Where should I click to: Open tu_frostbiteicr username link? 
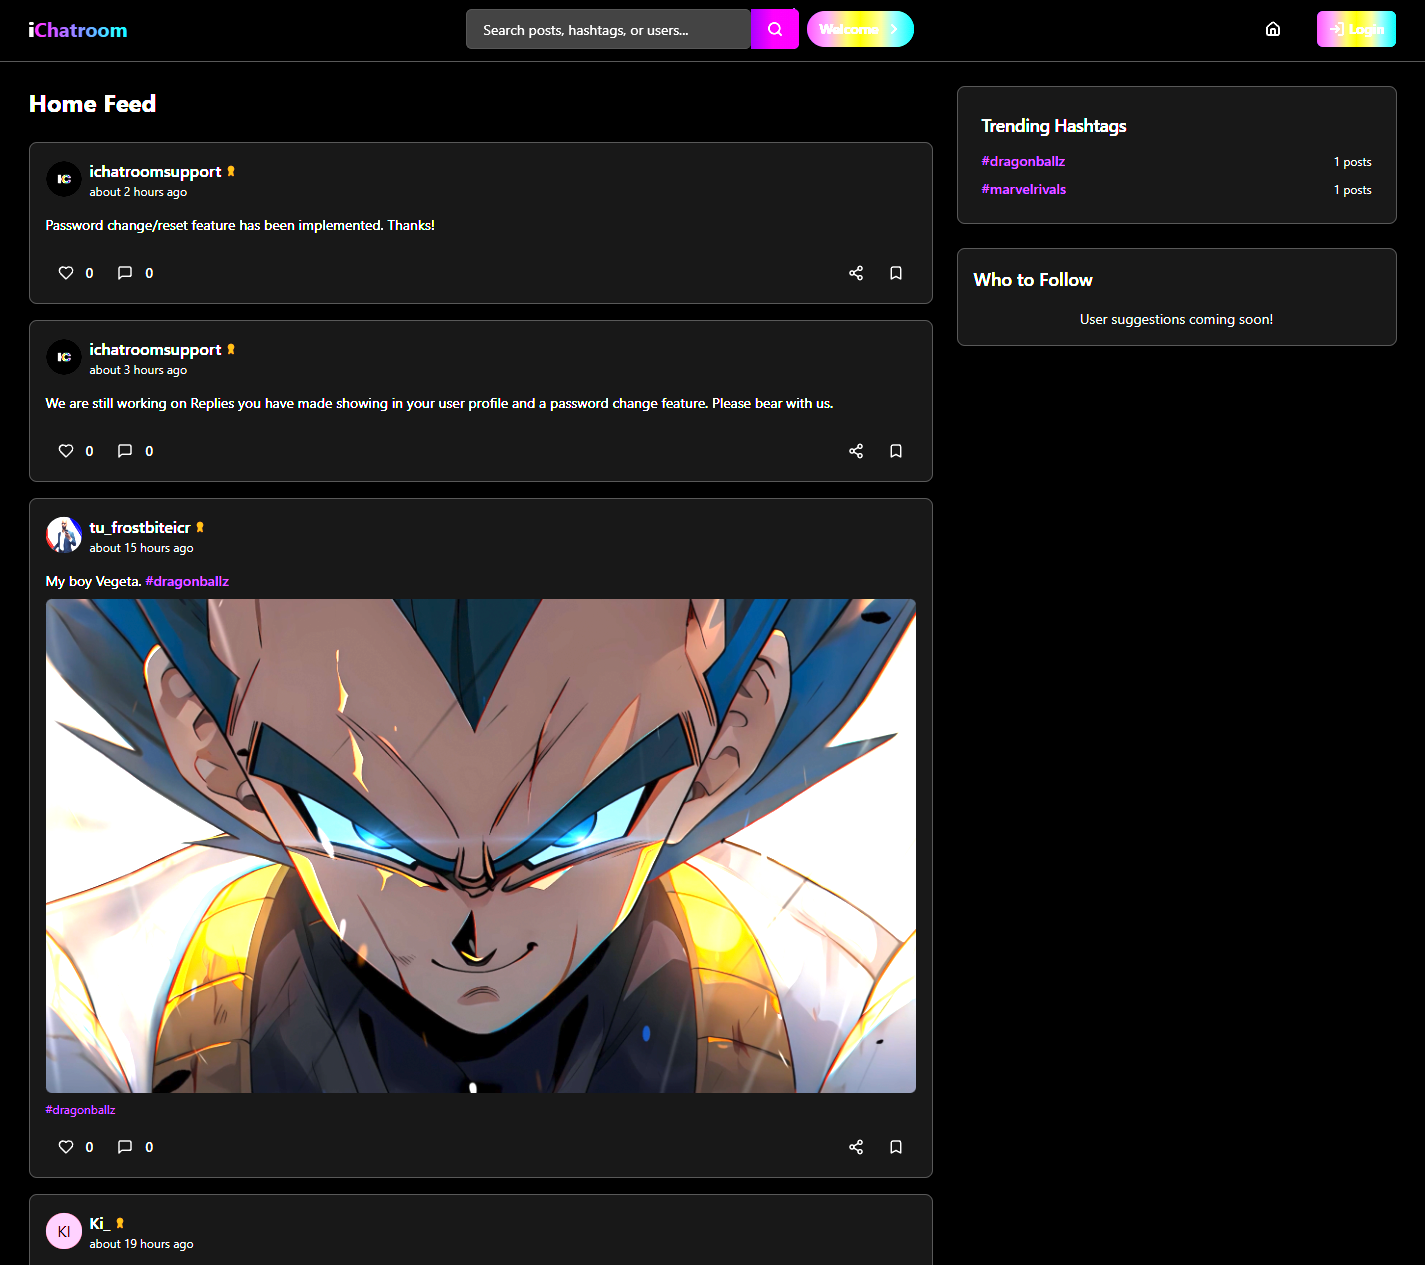tap(140, 527)
